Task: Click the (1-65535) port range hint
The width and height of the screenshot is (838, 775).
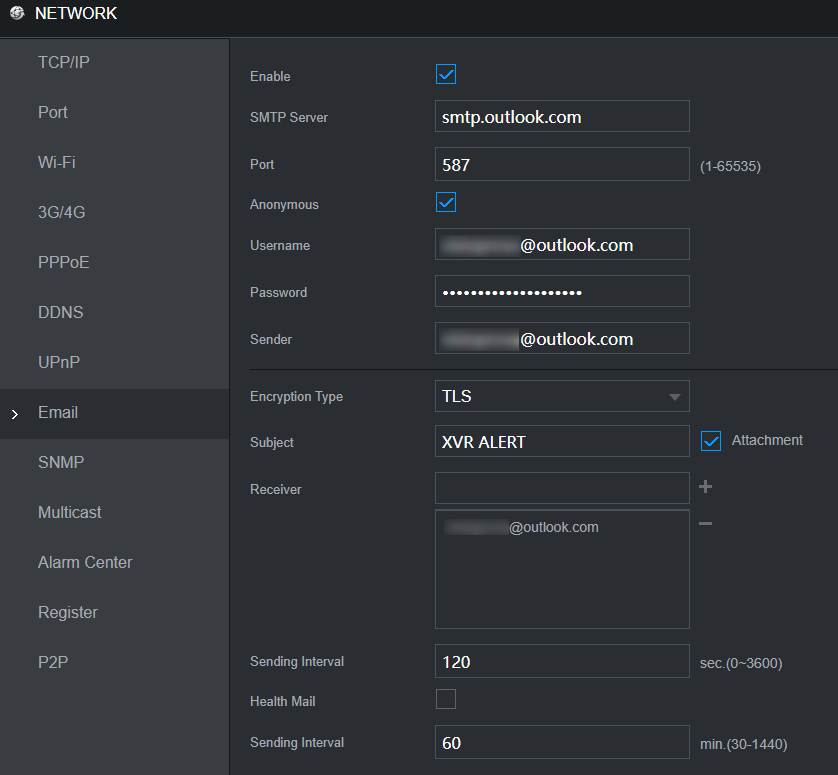Action: click(x=730, y=166)
